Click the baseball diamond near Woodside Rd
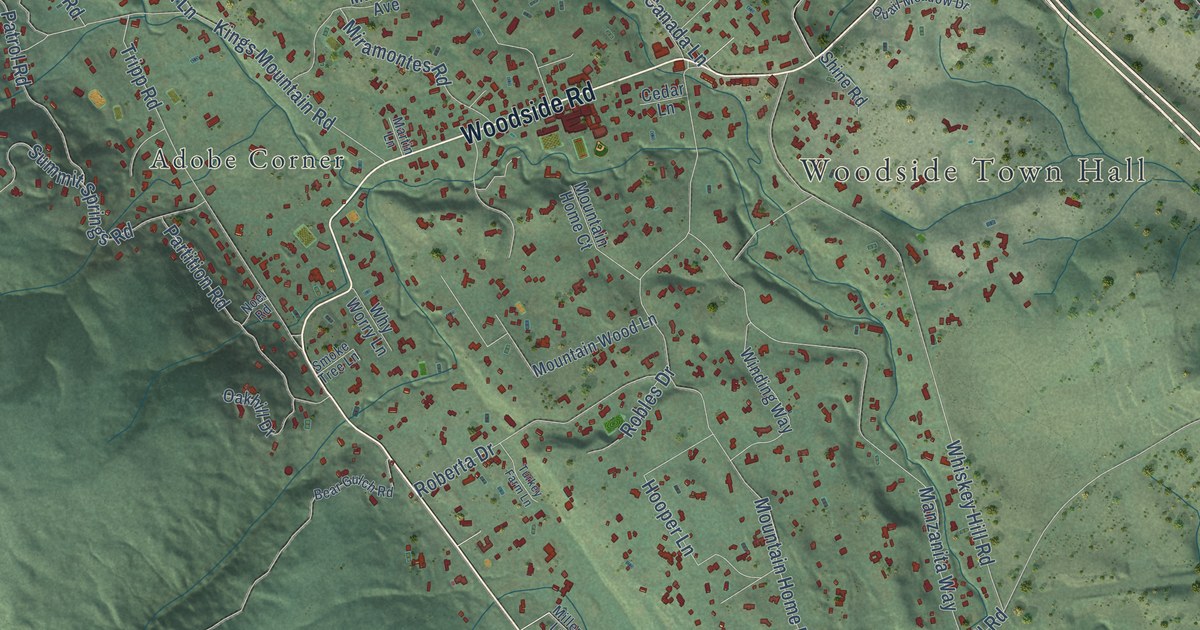 (601, 148)
